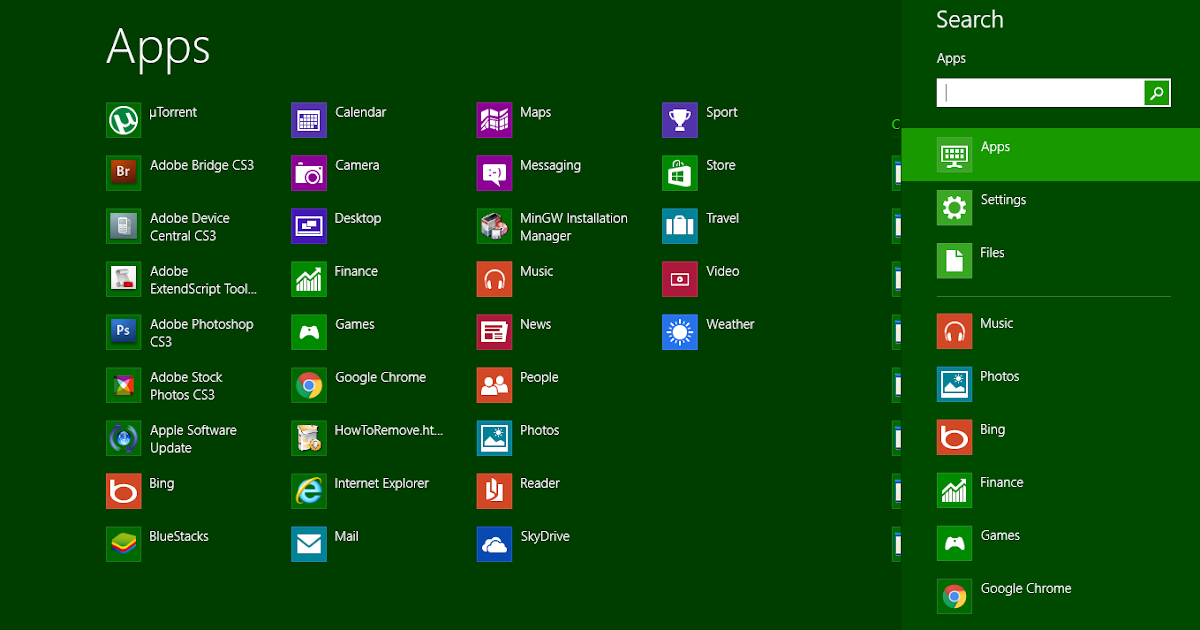Choose Bing in Search pane
The image size is (1200, 630).
[x=1050, y=437]
